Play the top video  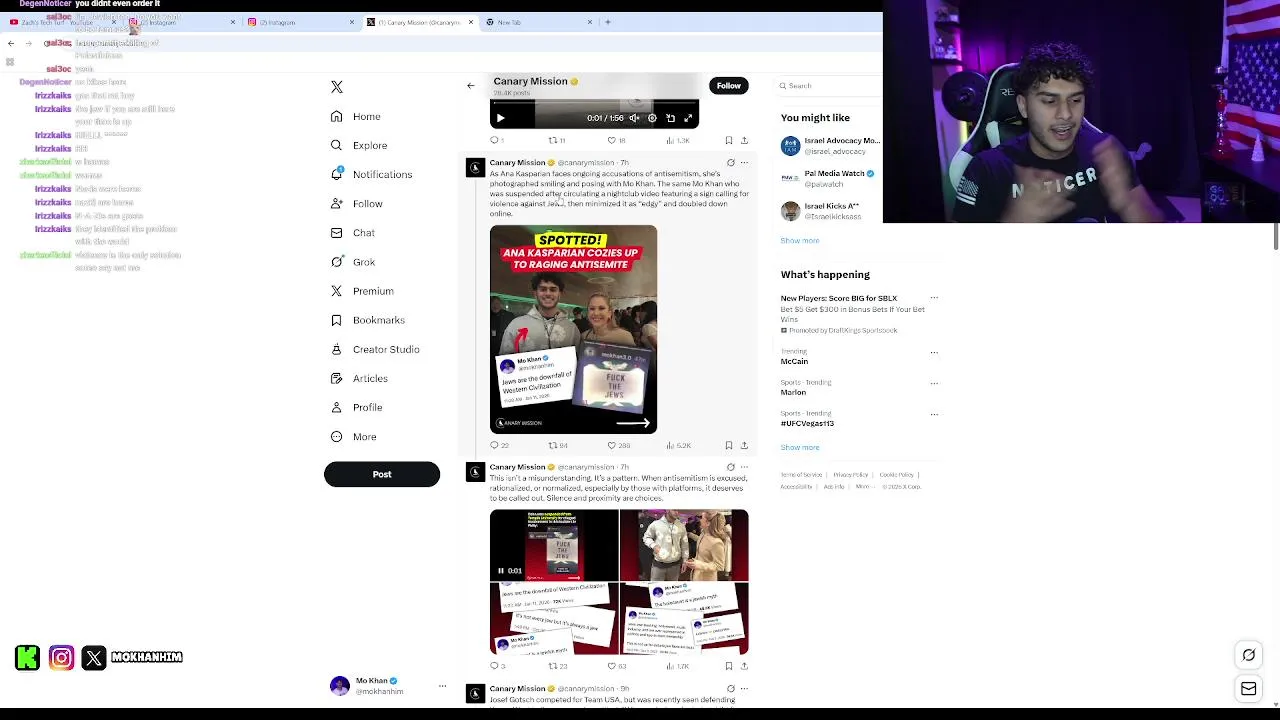coord(501,118)
